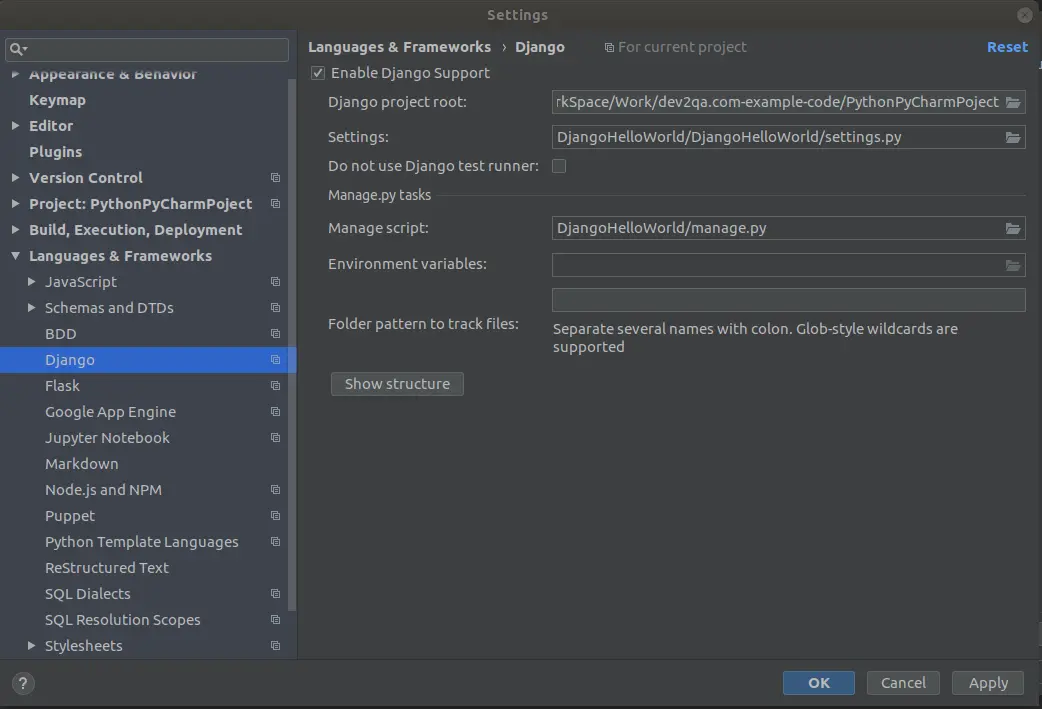This screenshot has width=1042, height=709.
Task: Collapse Languages & Frameworks section
Action: click(x=15, y=256)
